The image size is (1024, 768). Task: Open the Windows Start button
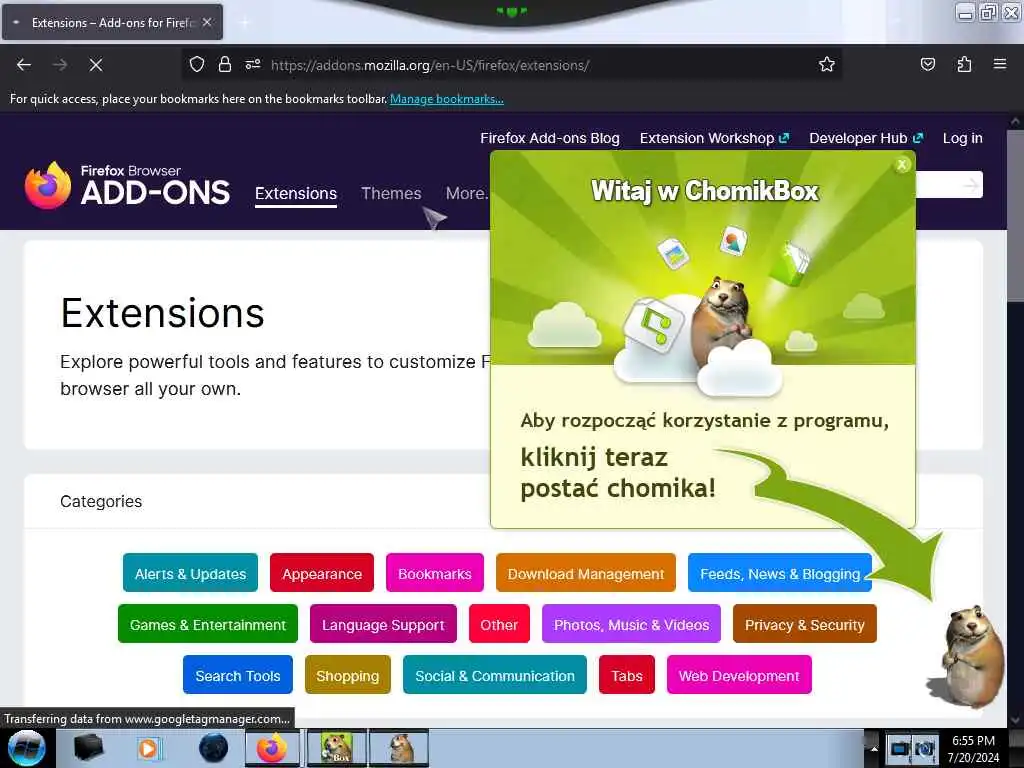27,748
